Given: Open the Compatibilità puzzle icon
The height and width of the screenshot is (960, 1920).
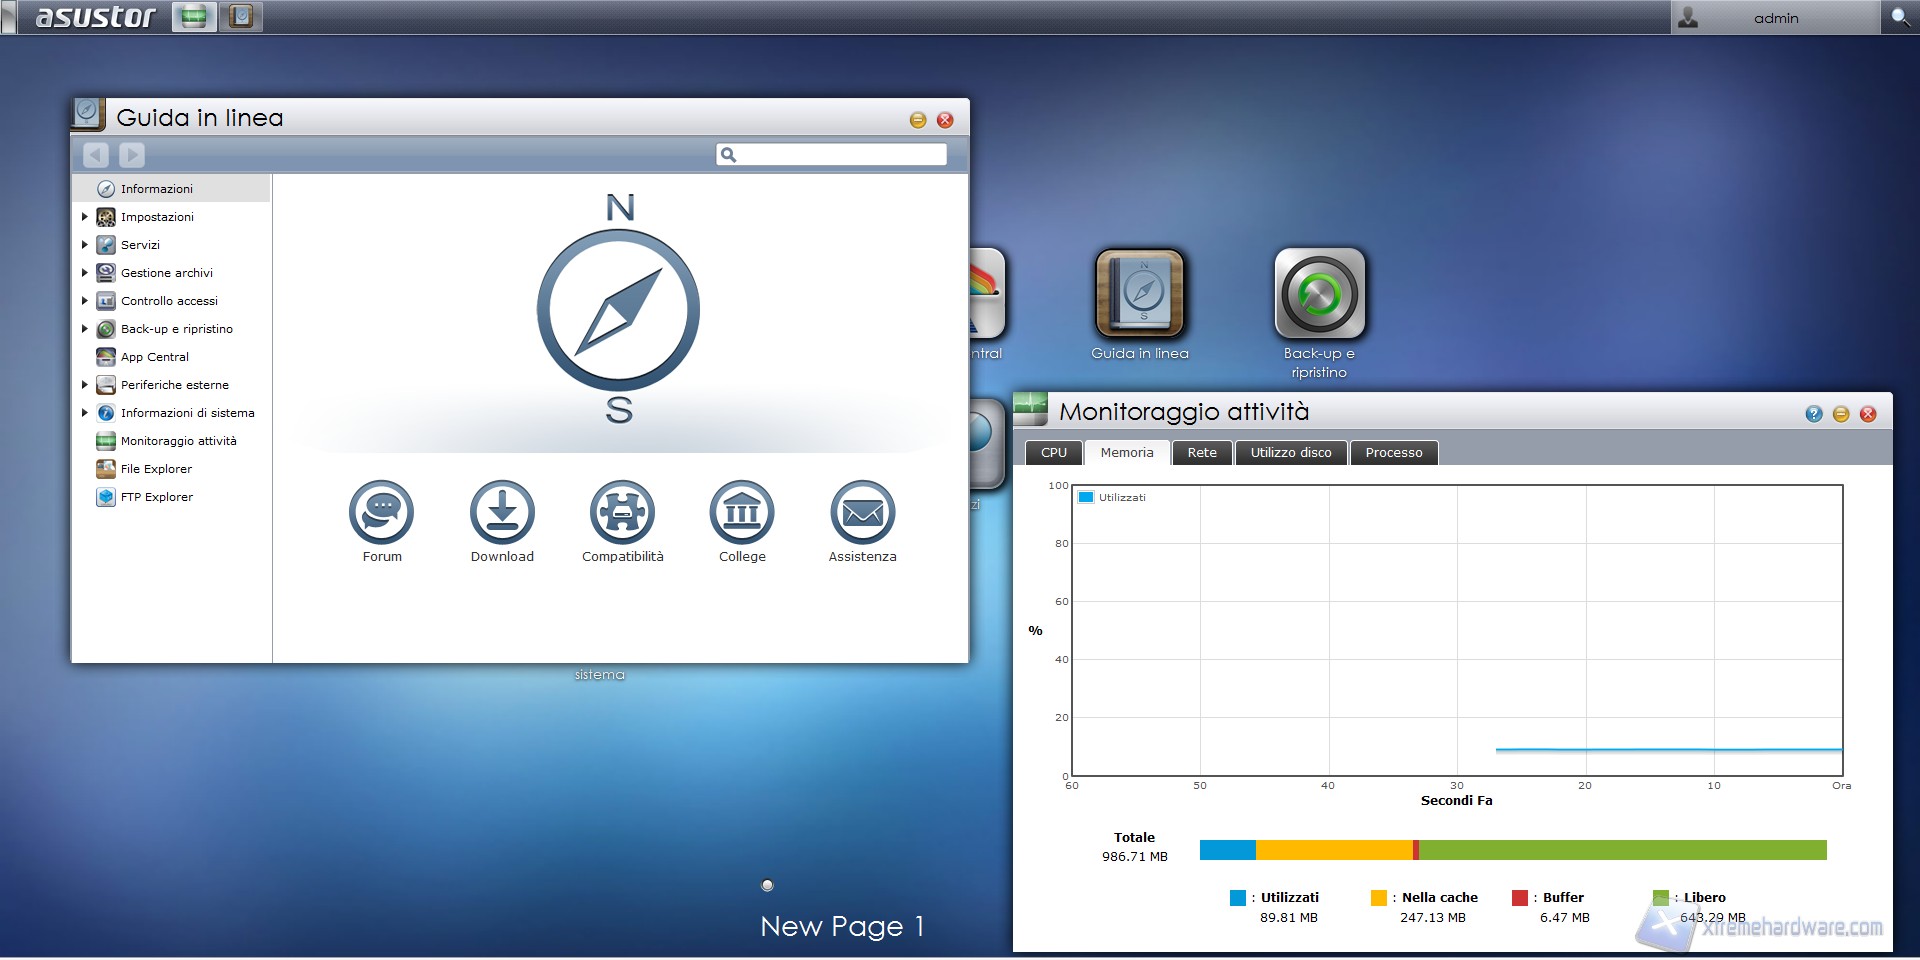Looking at the screenshot, I should tap(622, 512).
